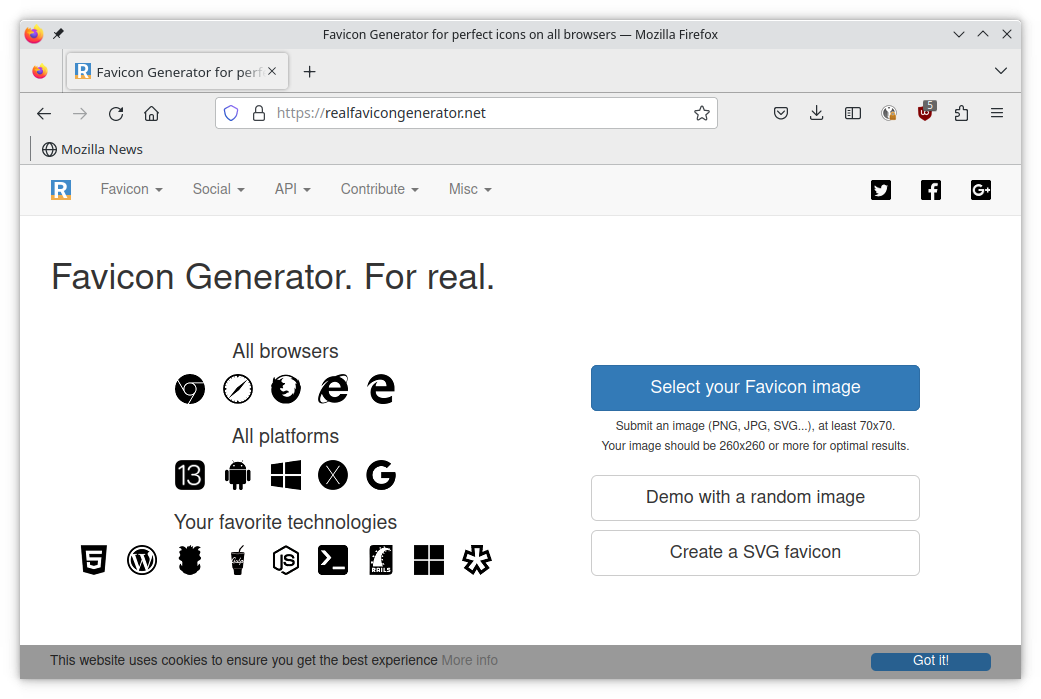Expand the Favicon dropdown menu
The width and height of the screenshot is (1041, 699).
pyautogui.click(x=131, y=189)
